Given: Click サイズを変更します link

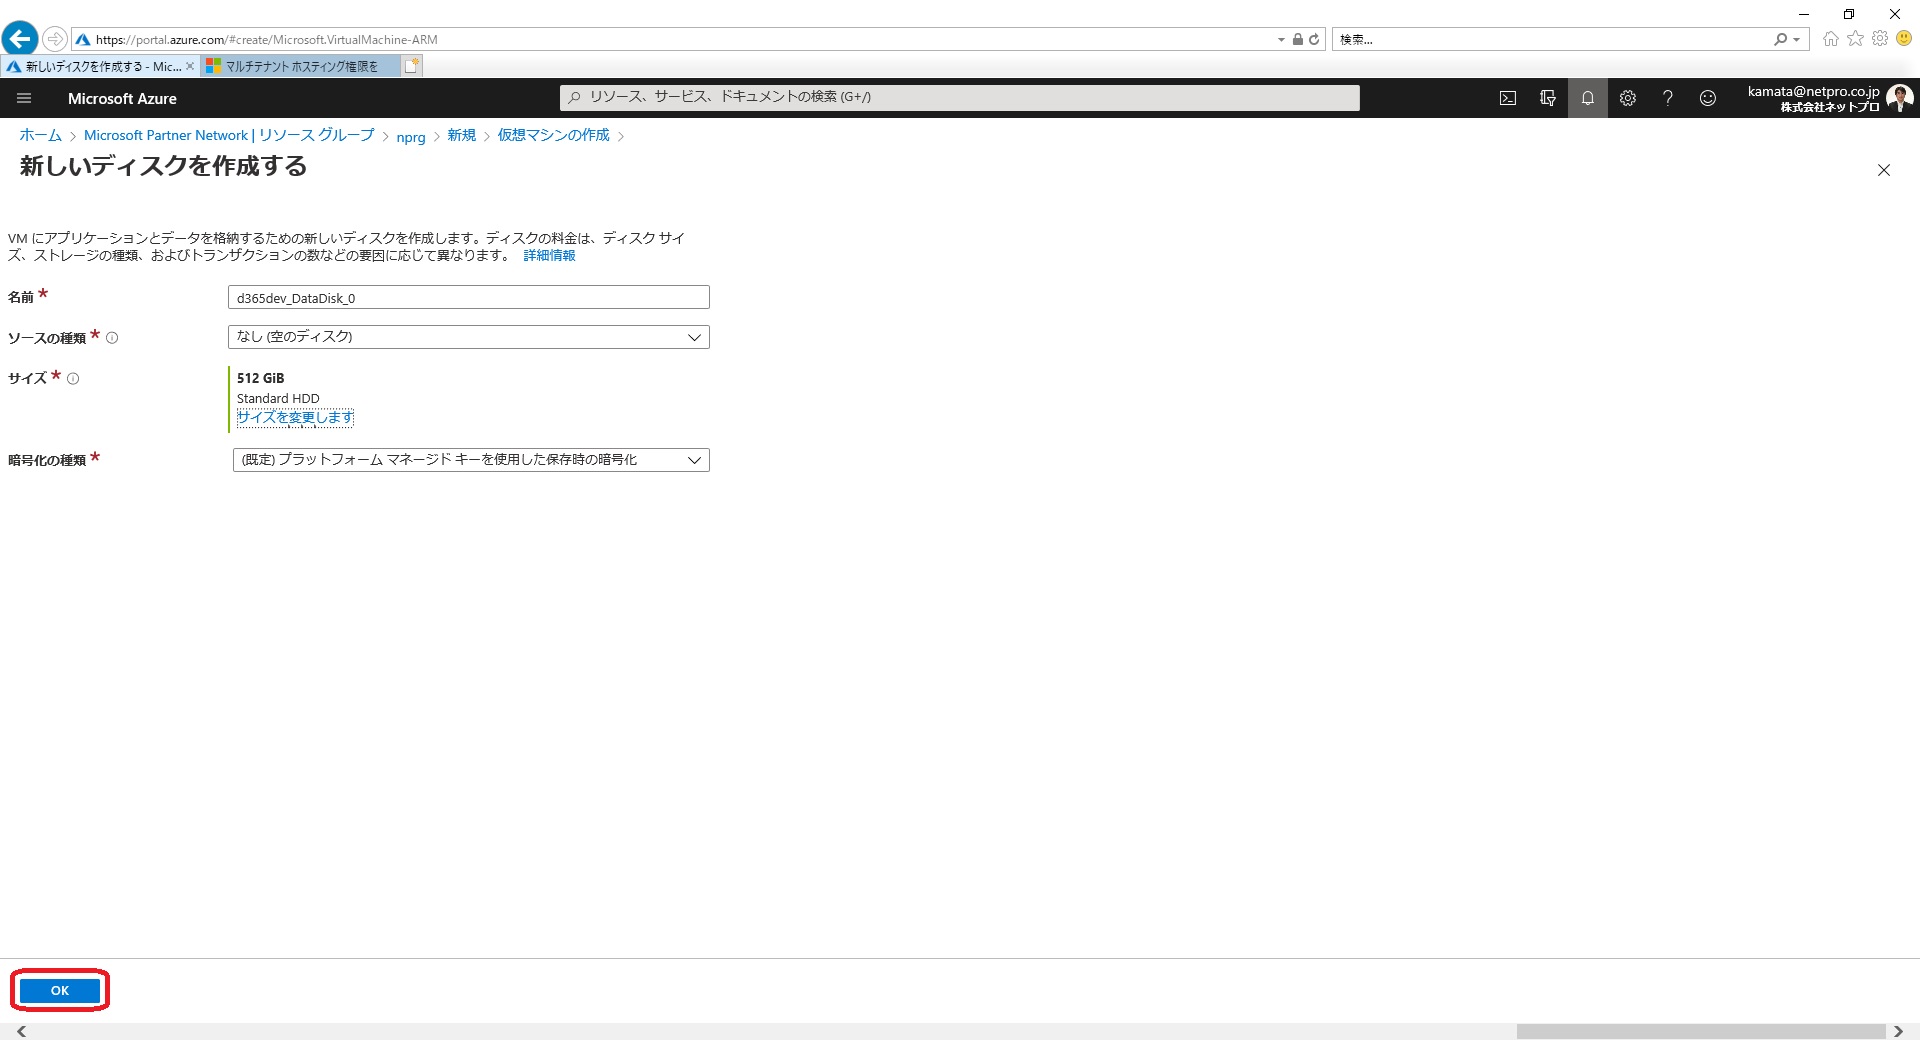Looking at the screenshot, I should [x=295, y=417].
